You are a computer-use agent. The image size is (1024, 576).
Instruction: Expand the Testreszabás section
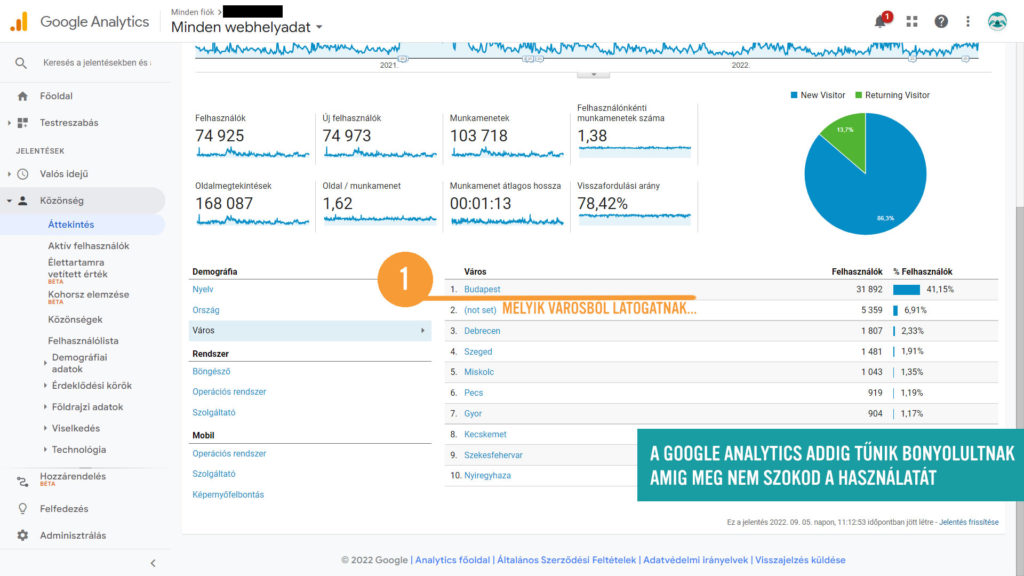point(10,123)
